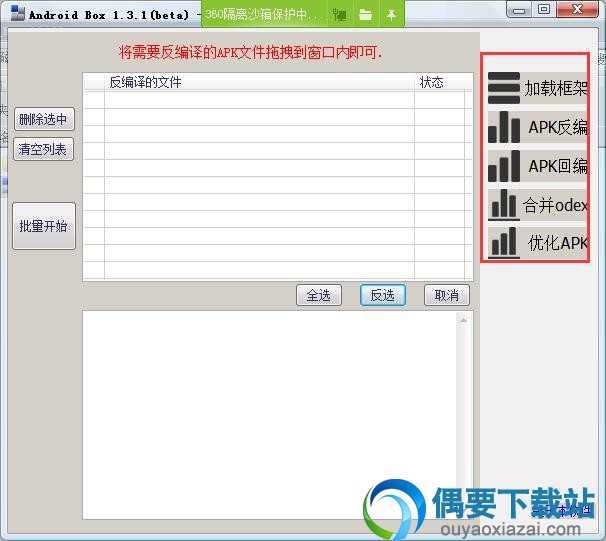
Task: Click the 优化APK bar chart icon
Action: [x=504, y=243]
